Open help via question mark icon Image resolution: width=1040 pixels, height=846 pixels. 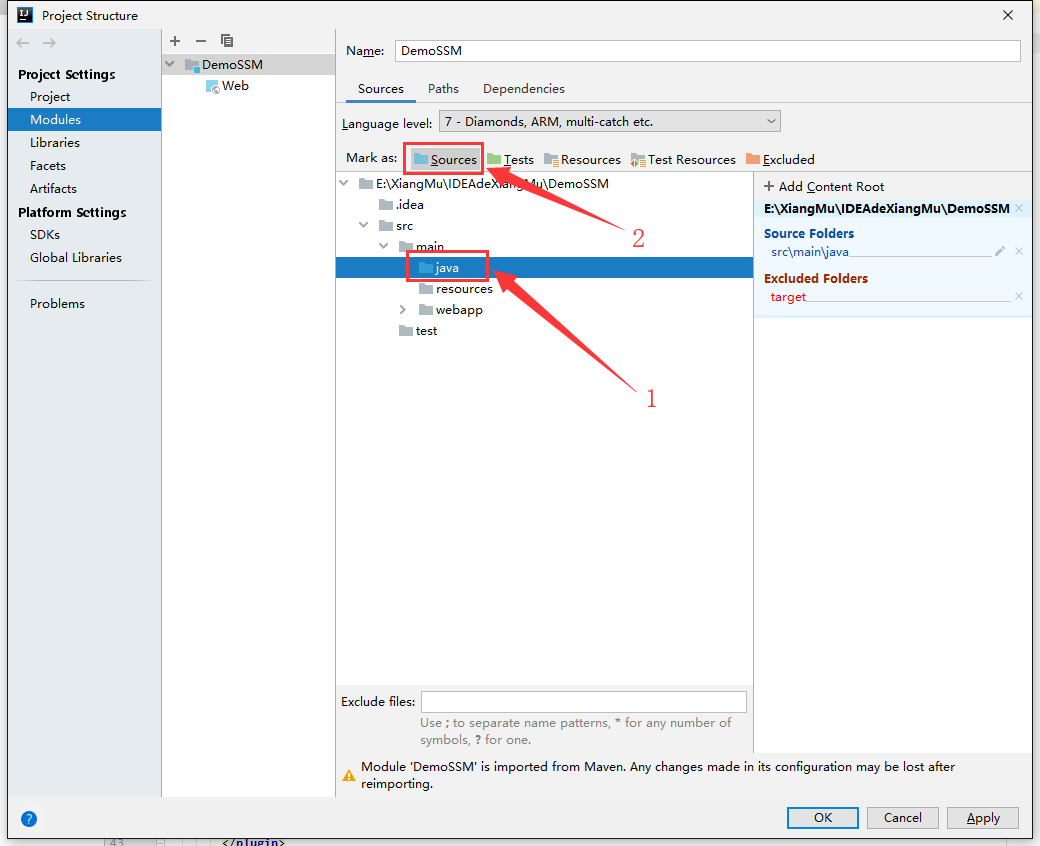click(x=29, y=819)
